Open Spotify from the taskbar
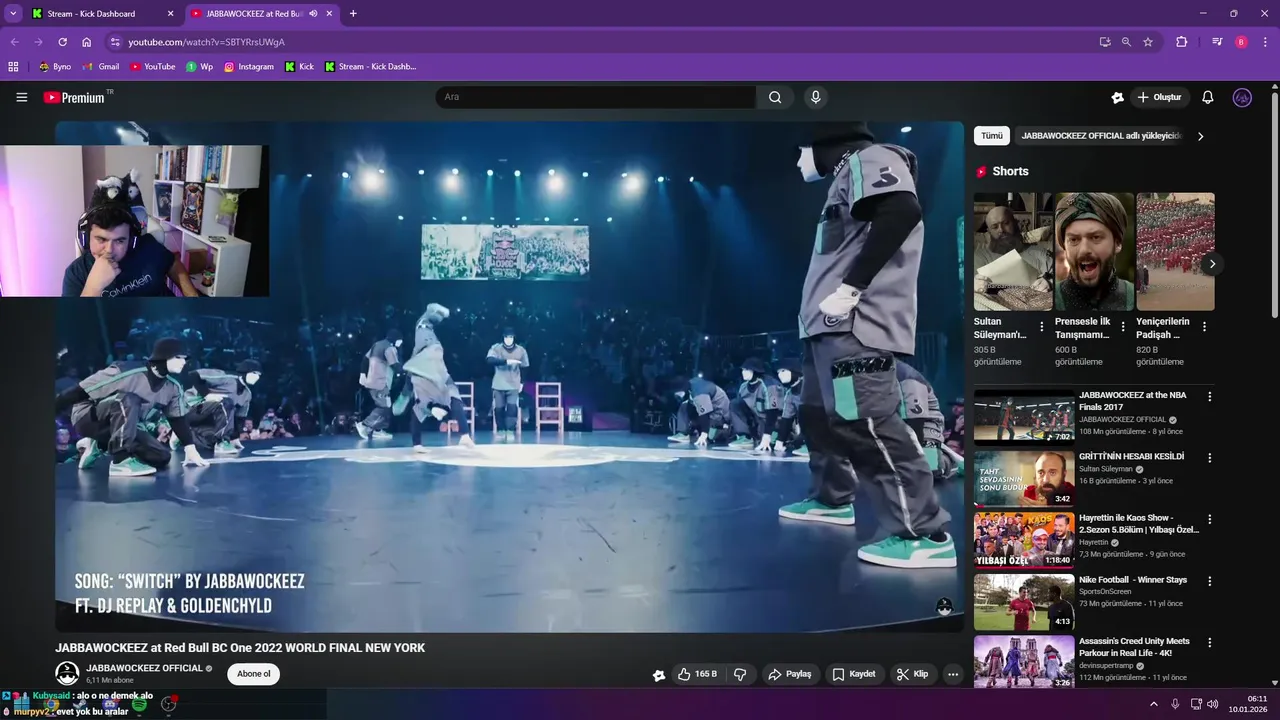This screenshot has height=720, width=1280. click(x=140, y=704)
